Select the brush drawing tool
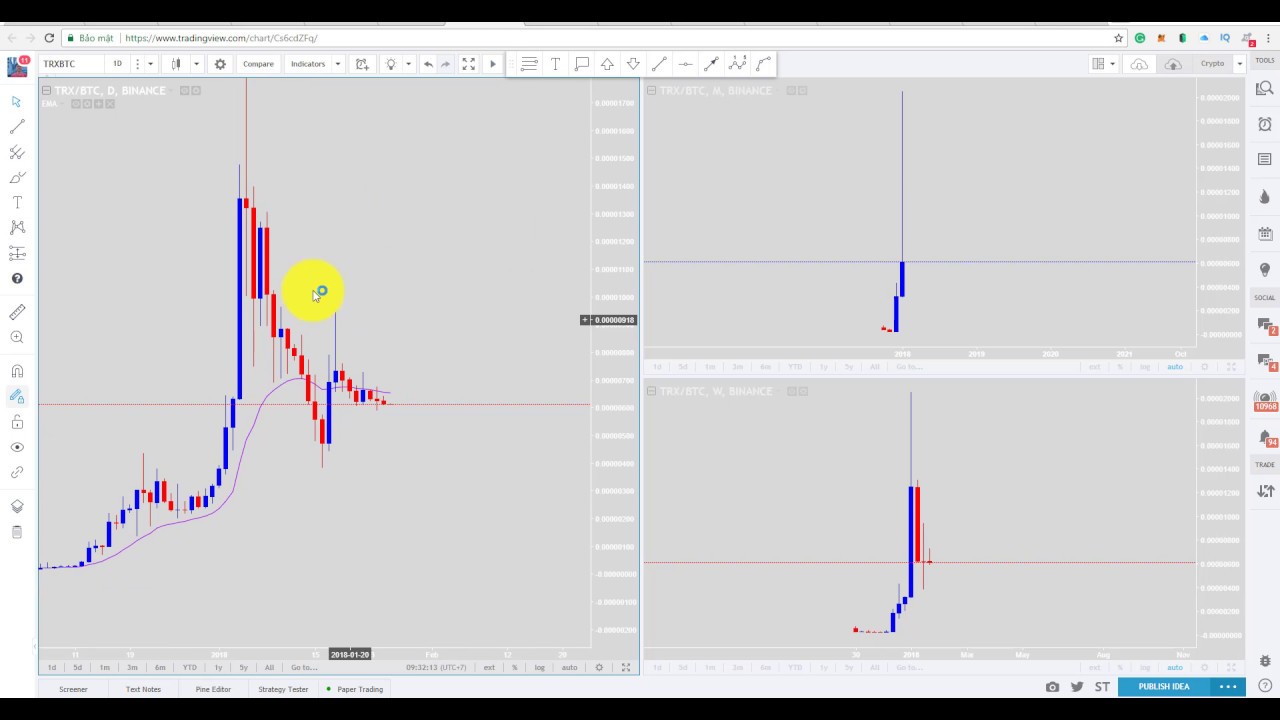This screenshot has width=1280, height=720. pyautogui.click(x=17, y=177)
